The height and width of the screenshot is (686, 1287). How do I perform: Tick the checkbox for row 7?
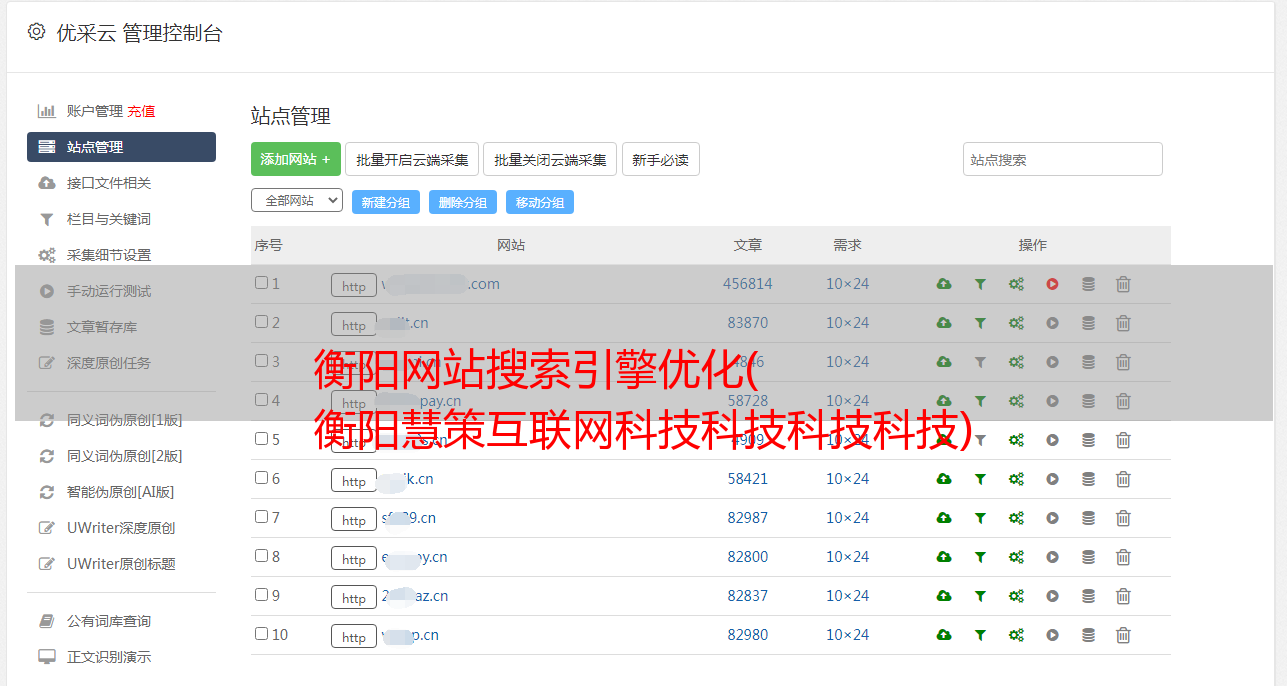261,517
